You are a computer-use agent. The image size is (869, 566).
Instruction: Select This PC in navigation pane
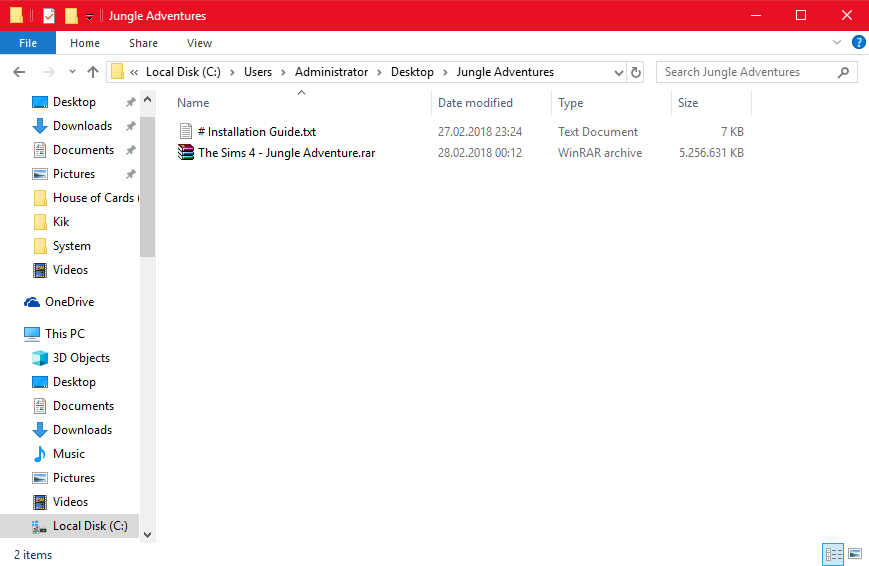(x=65, y=334)
